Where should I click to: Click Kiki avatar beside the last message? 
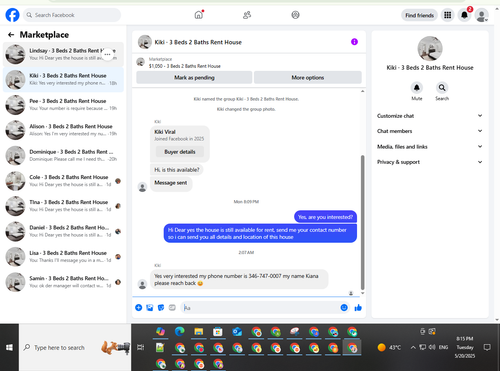pos(142,284)
